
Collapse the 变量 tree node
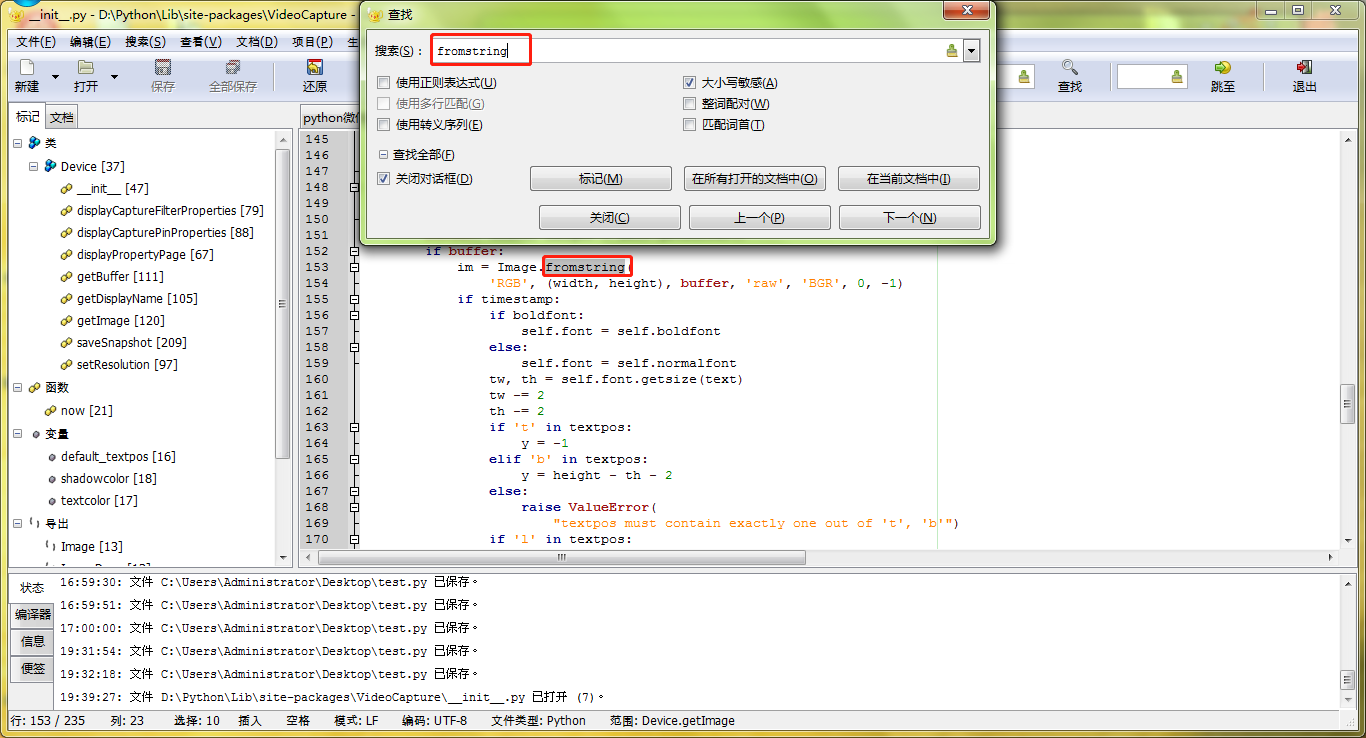coord(17,434)
